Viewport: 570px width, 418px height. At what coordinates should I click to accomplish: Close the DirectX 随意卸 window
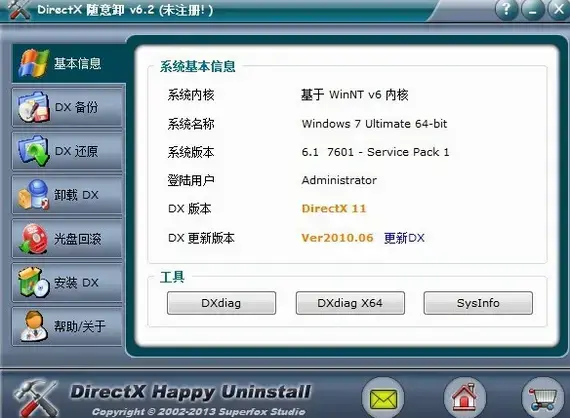click(x=559, y=9)
